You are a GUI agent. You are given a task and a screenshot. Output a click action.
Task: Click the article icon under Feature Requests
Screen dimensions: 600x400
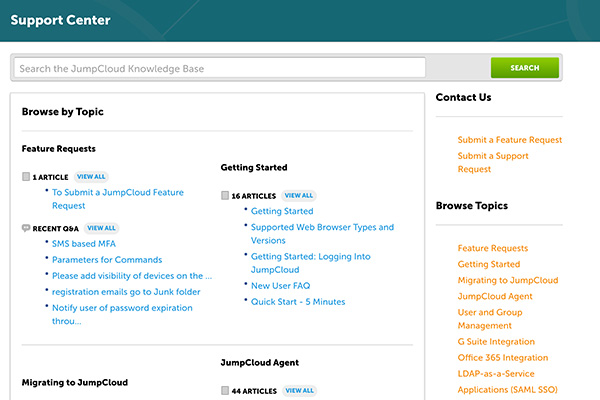pos(26,176)
